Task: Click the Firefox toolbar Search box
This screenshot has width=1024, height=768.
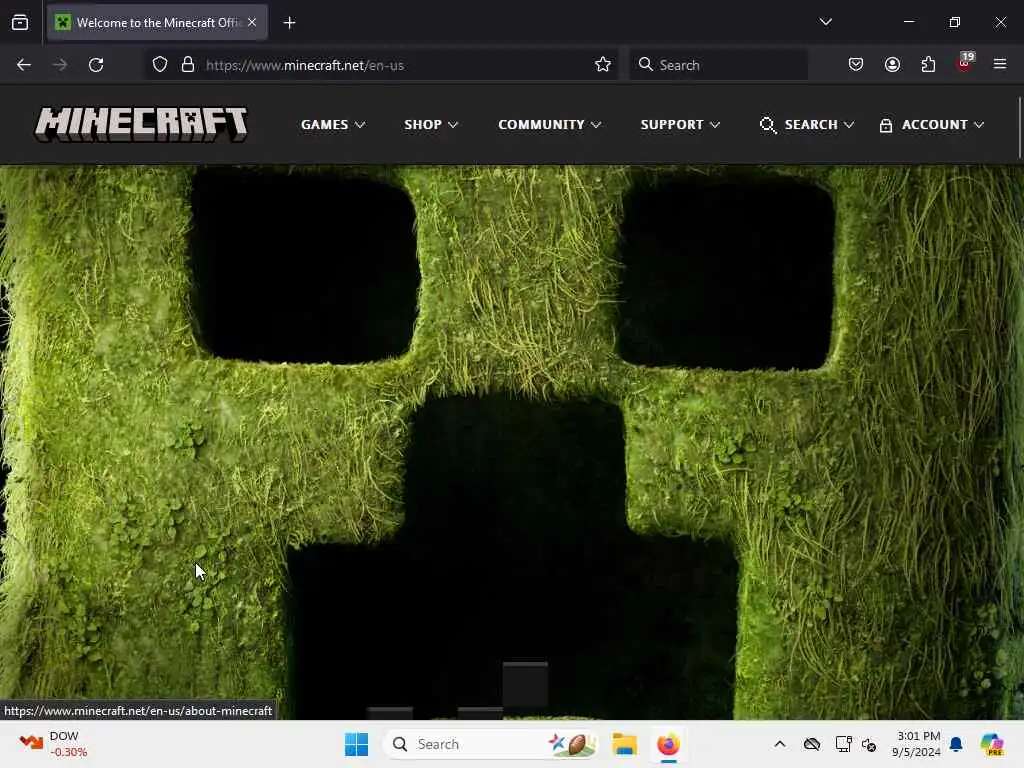Action: 718,65
